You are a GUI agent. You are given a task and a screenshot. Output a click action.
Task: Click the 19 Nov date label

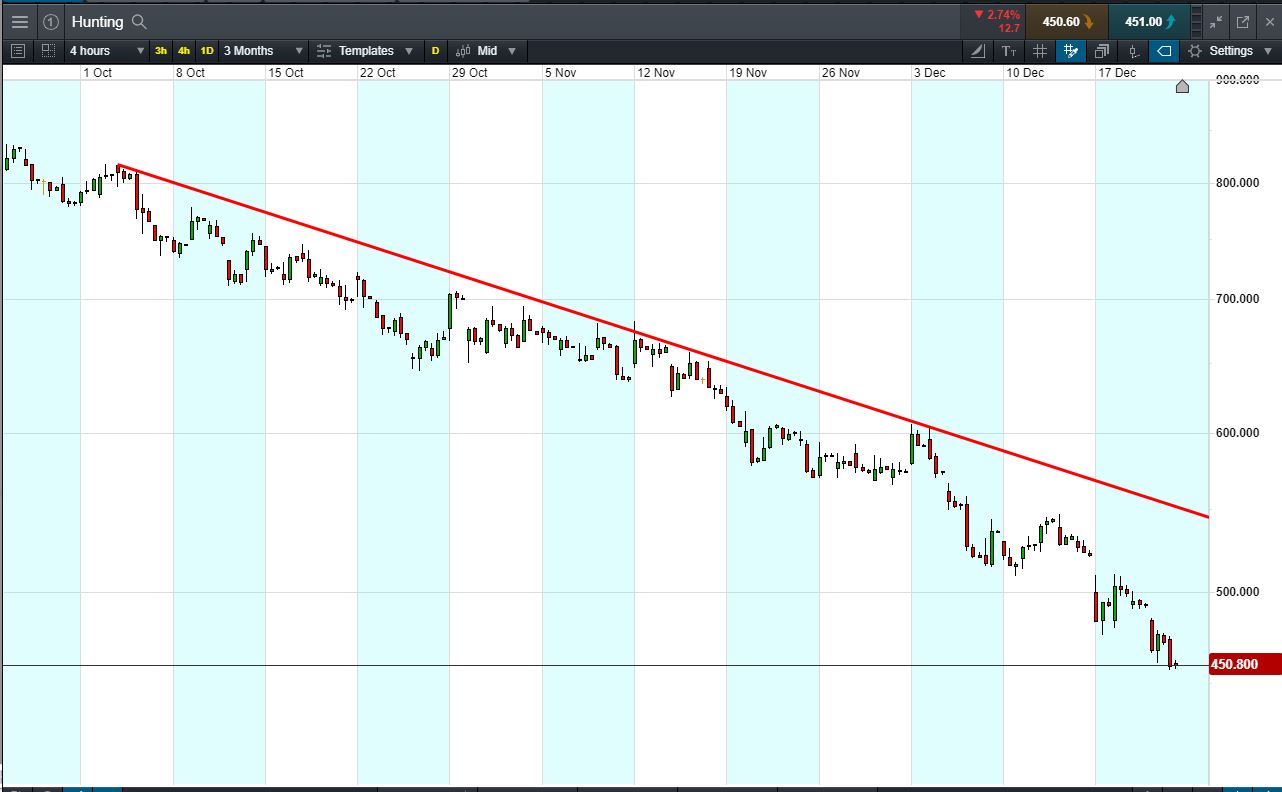(748, 73)
